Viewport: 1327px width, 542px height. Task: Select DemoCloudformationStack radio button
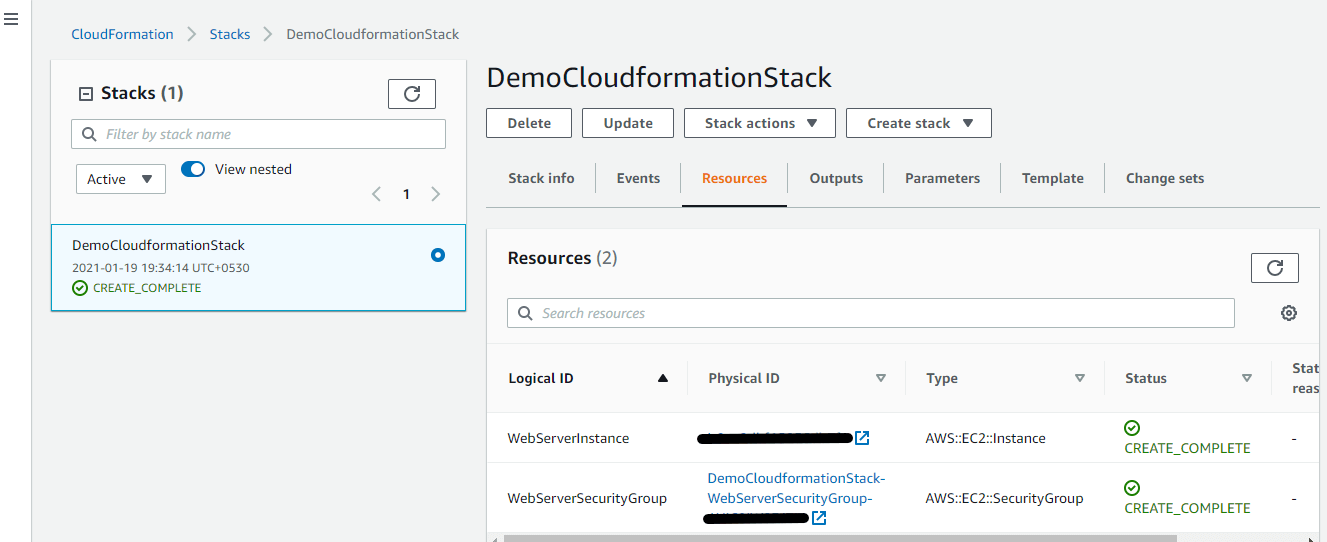coord(437,255)
